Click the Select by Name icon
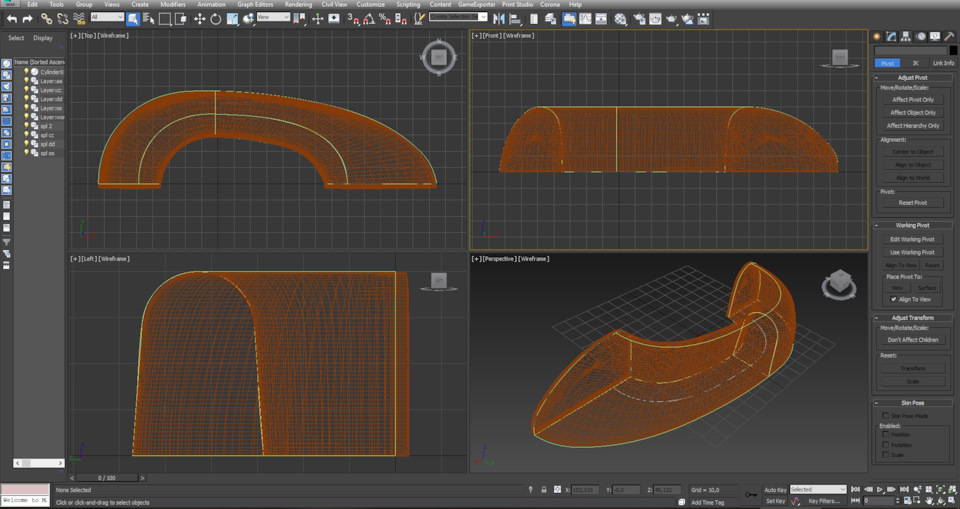Screen dimensions: 960x509 pos(148,18)
